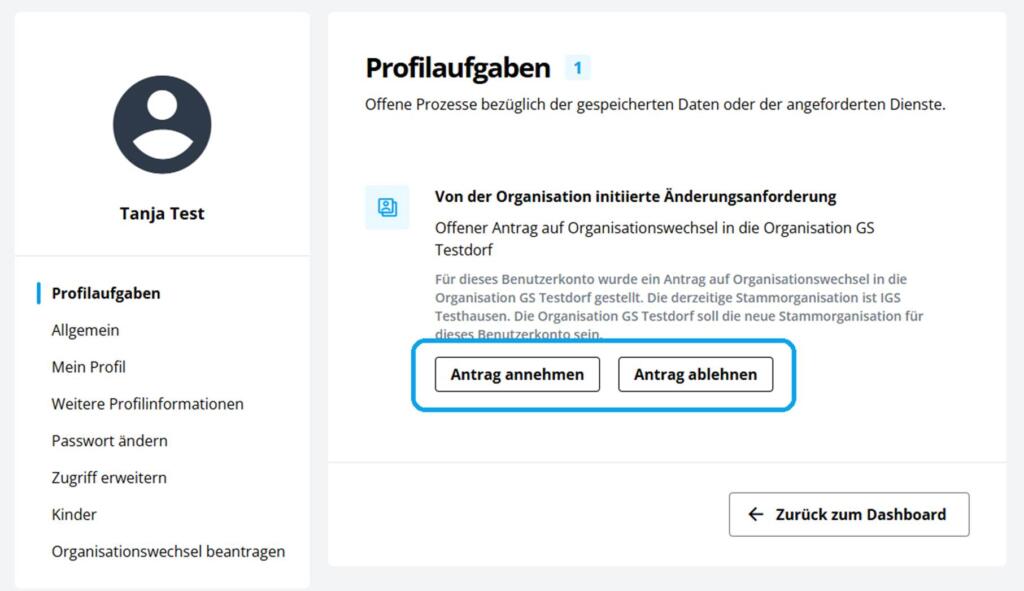Decline the request with Antrag ablehnen

pos(696,374)
